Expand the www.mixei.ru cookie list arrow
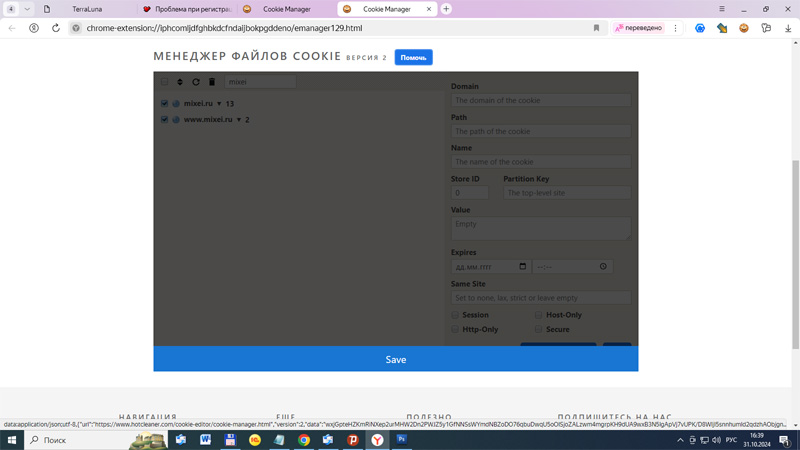The width and height of the screenshot is (800, 450). click(x=239, y=120)
